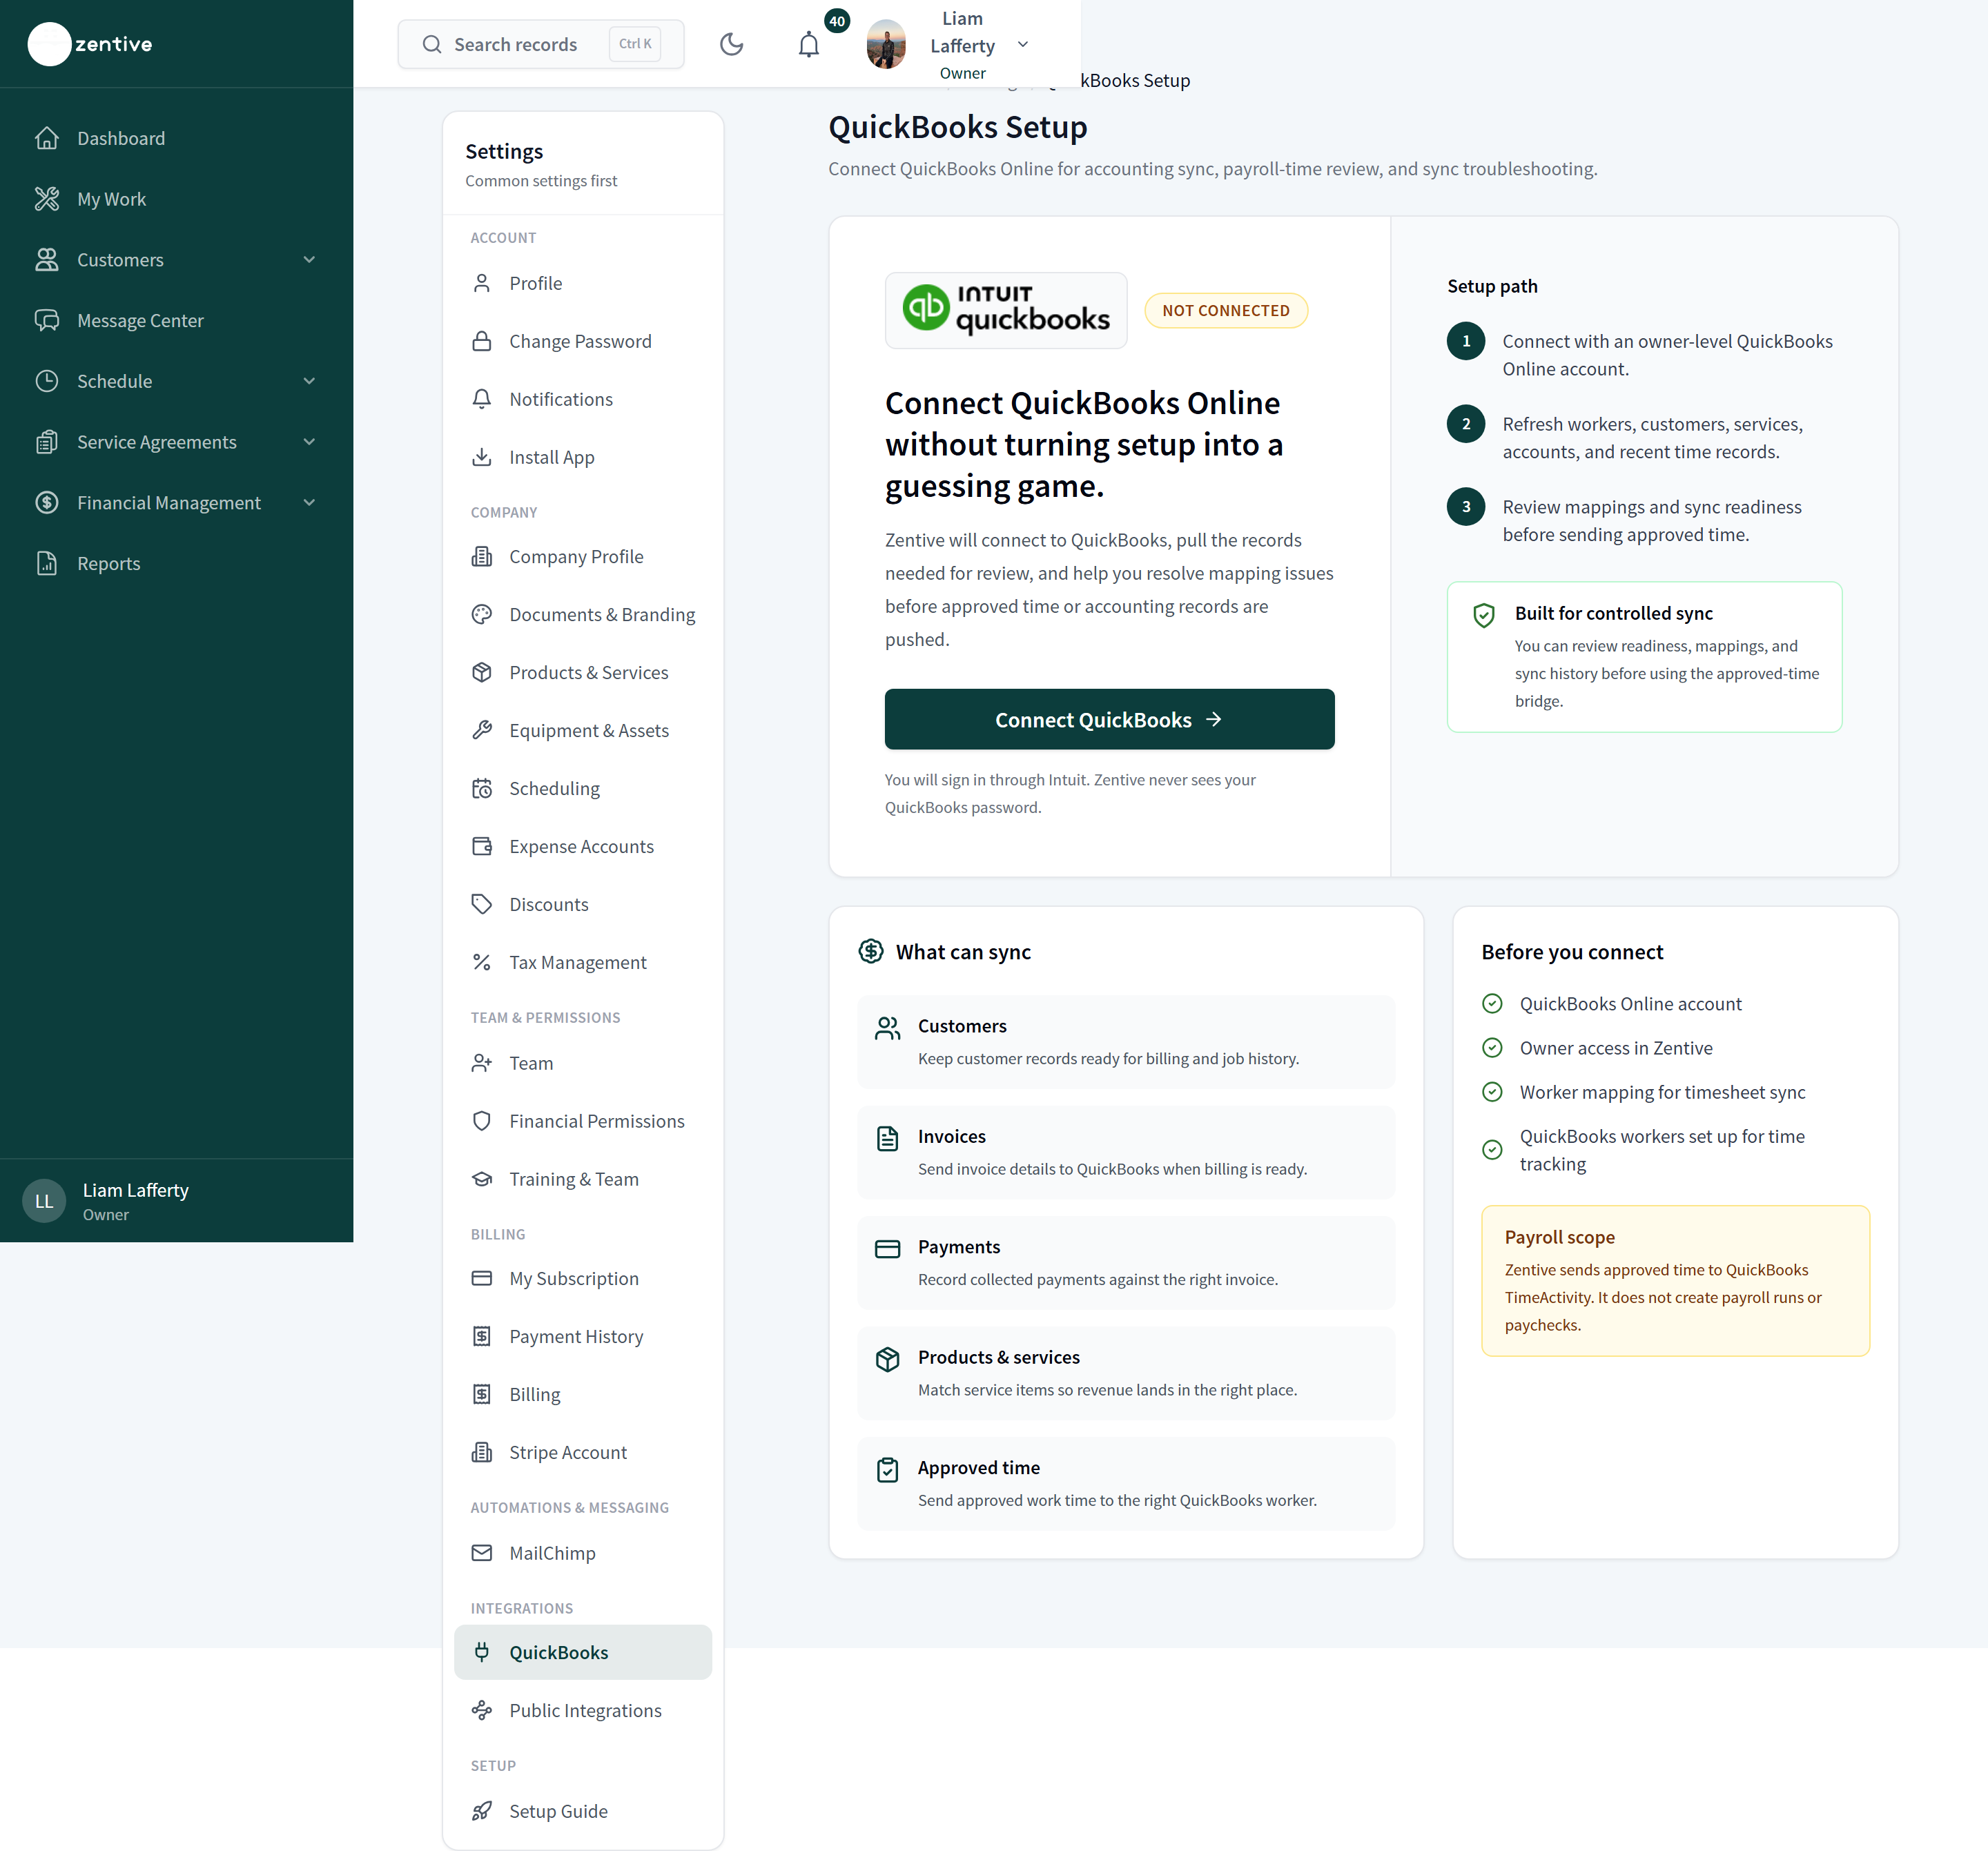The image size is (1988, 1851).
Task: Open Profile settings
Action: [x=583, y=283]
